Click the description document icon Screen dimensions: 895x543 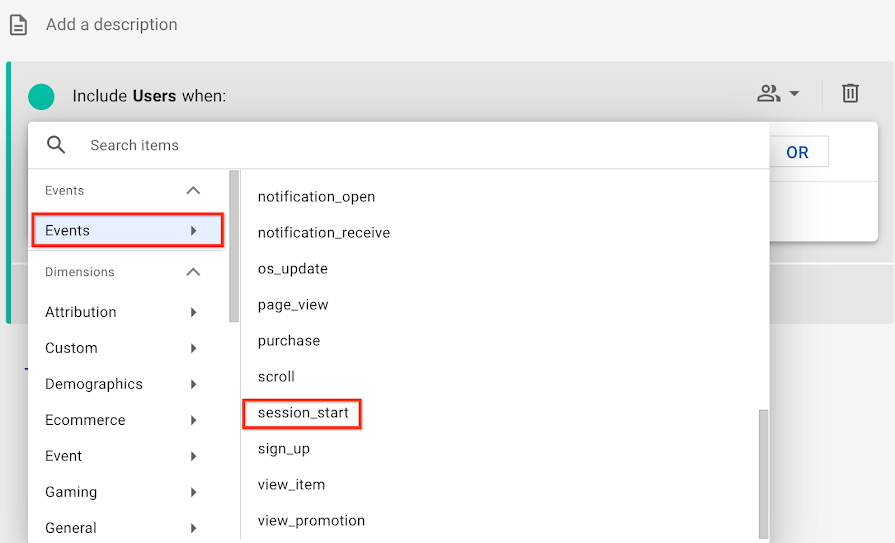point(18,25)
